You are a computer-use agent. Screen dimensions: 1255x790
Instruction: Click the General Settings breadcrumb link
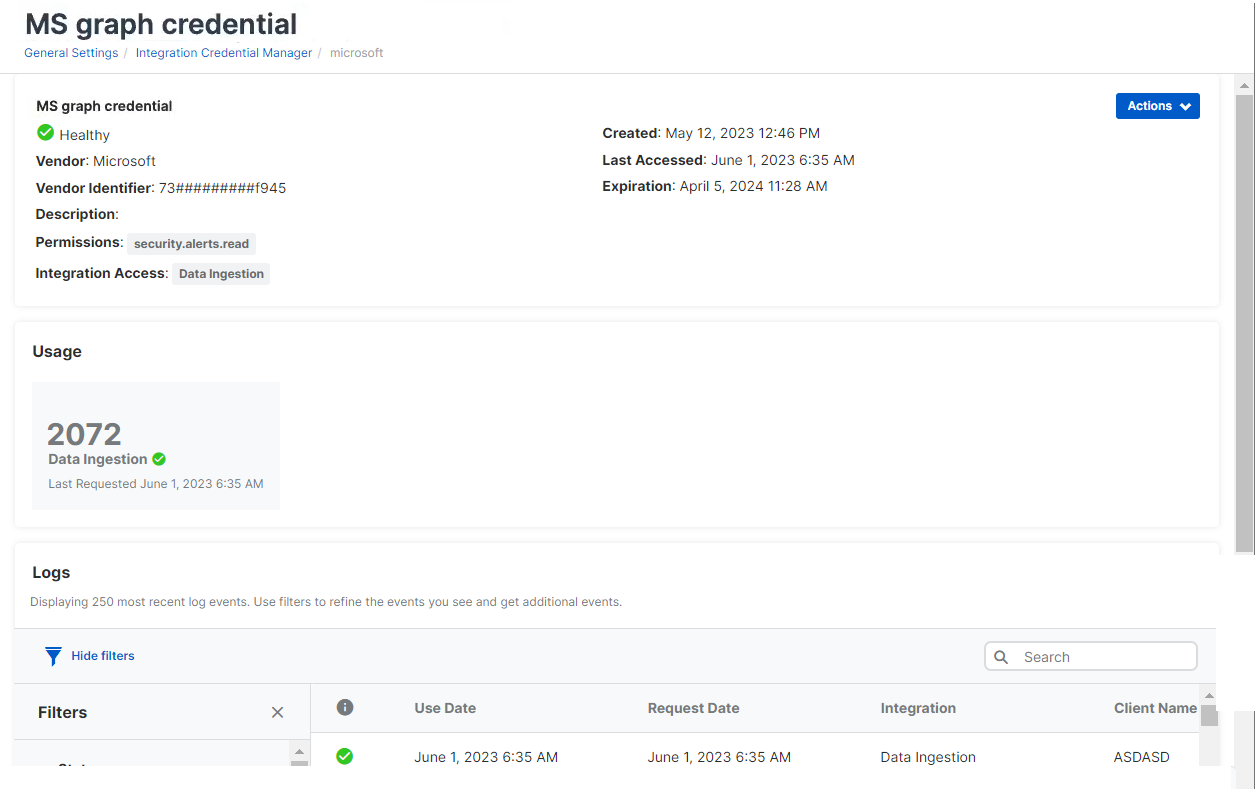(71, 53)
